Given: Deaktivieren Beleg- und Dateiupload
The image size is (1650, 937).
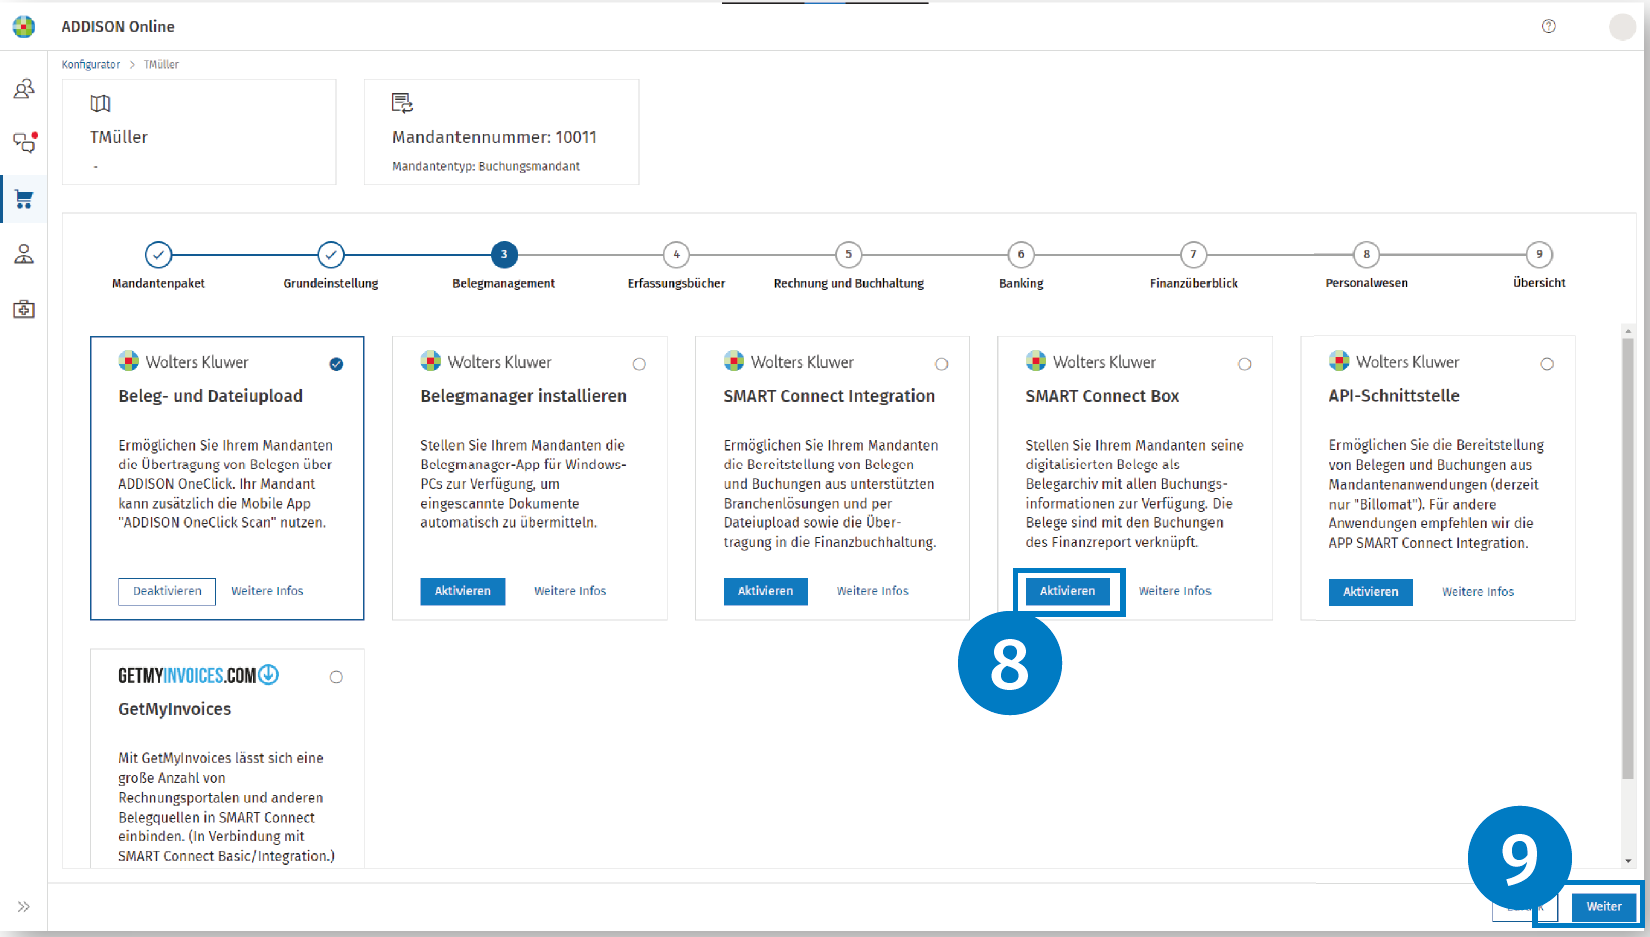Looking at the screenshot, I should coord(167,591).
